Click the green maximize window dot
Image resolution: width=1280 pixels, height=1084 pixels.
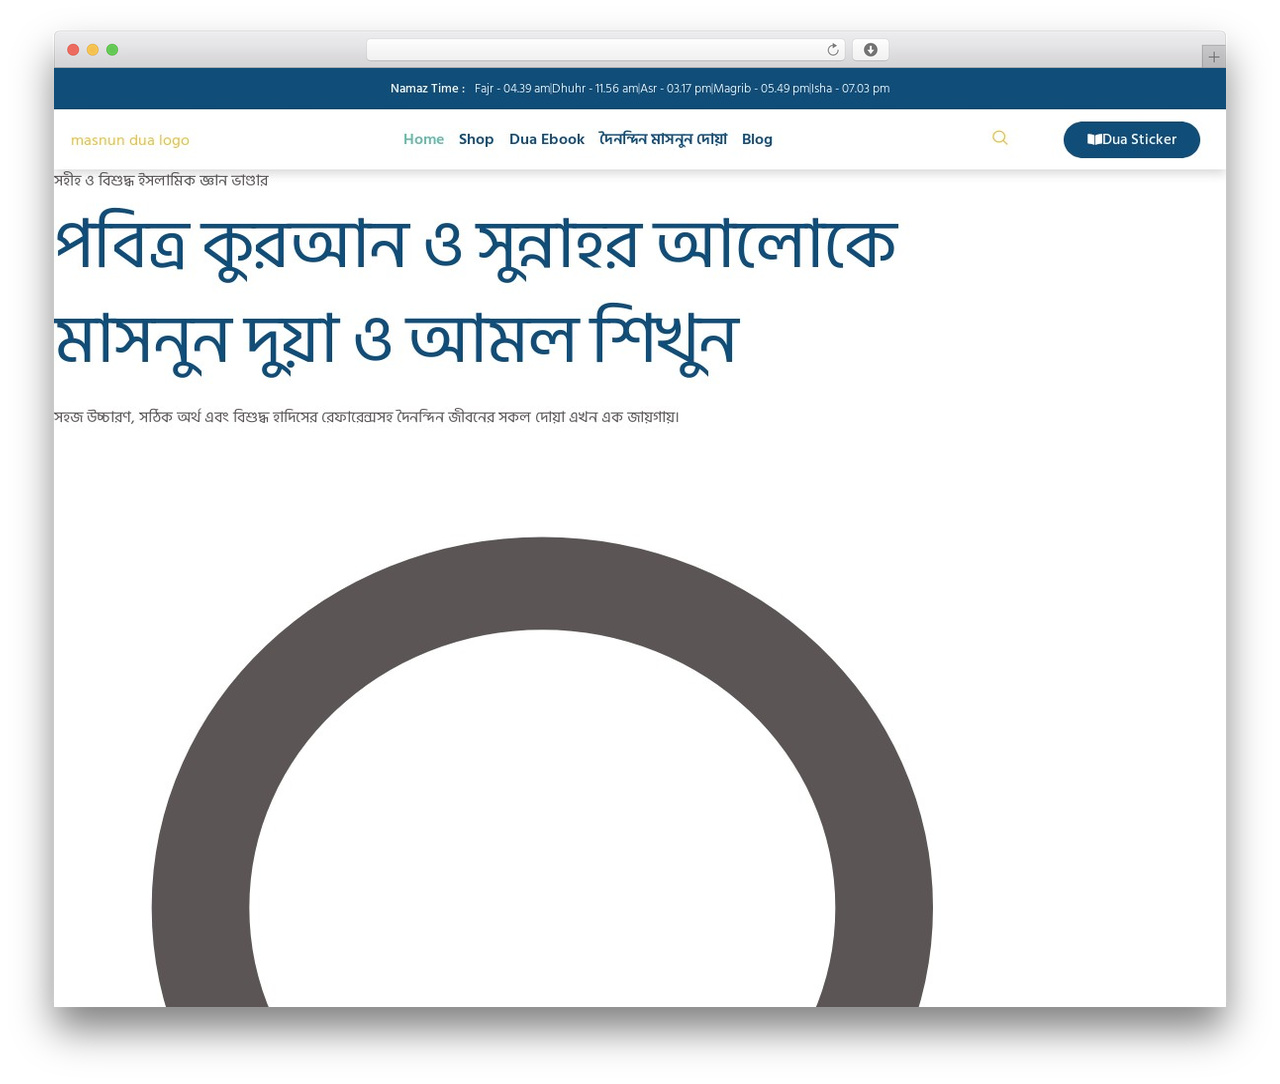(x=112, y=50)
